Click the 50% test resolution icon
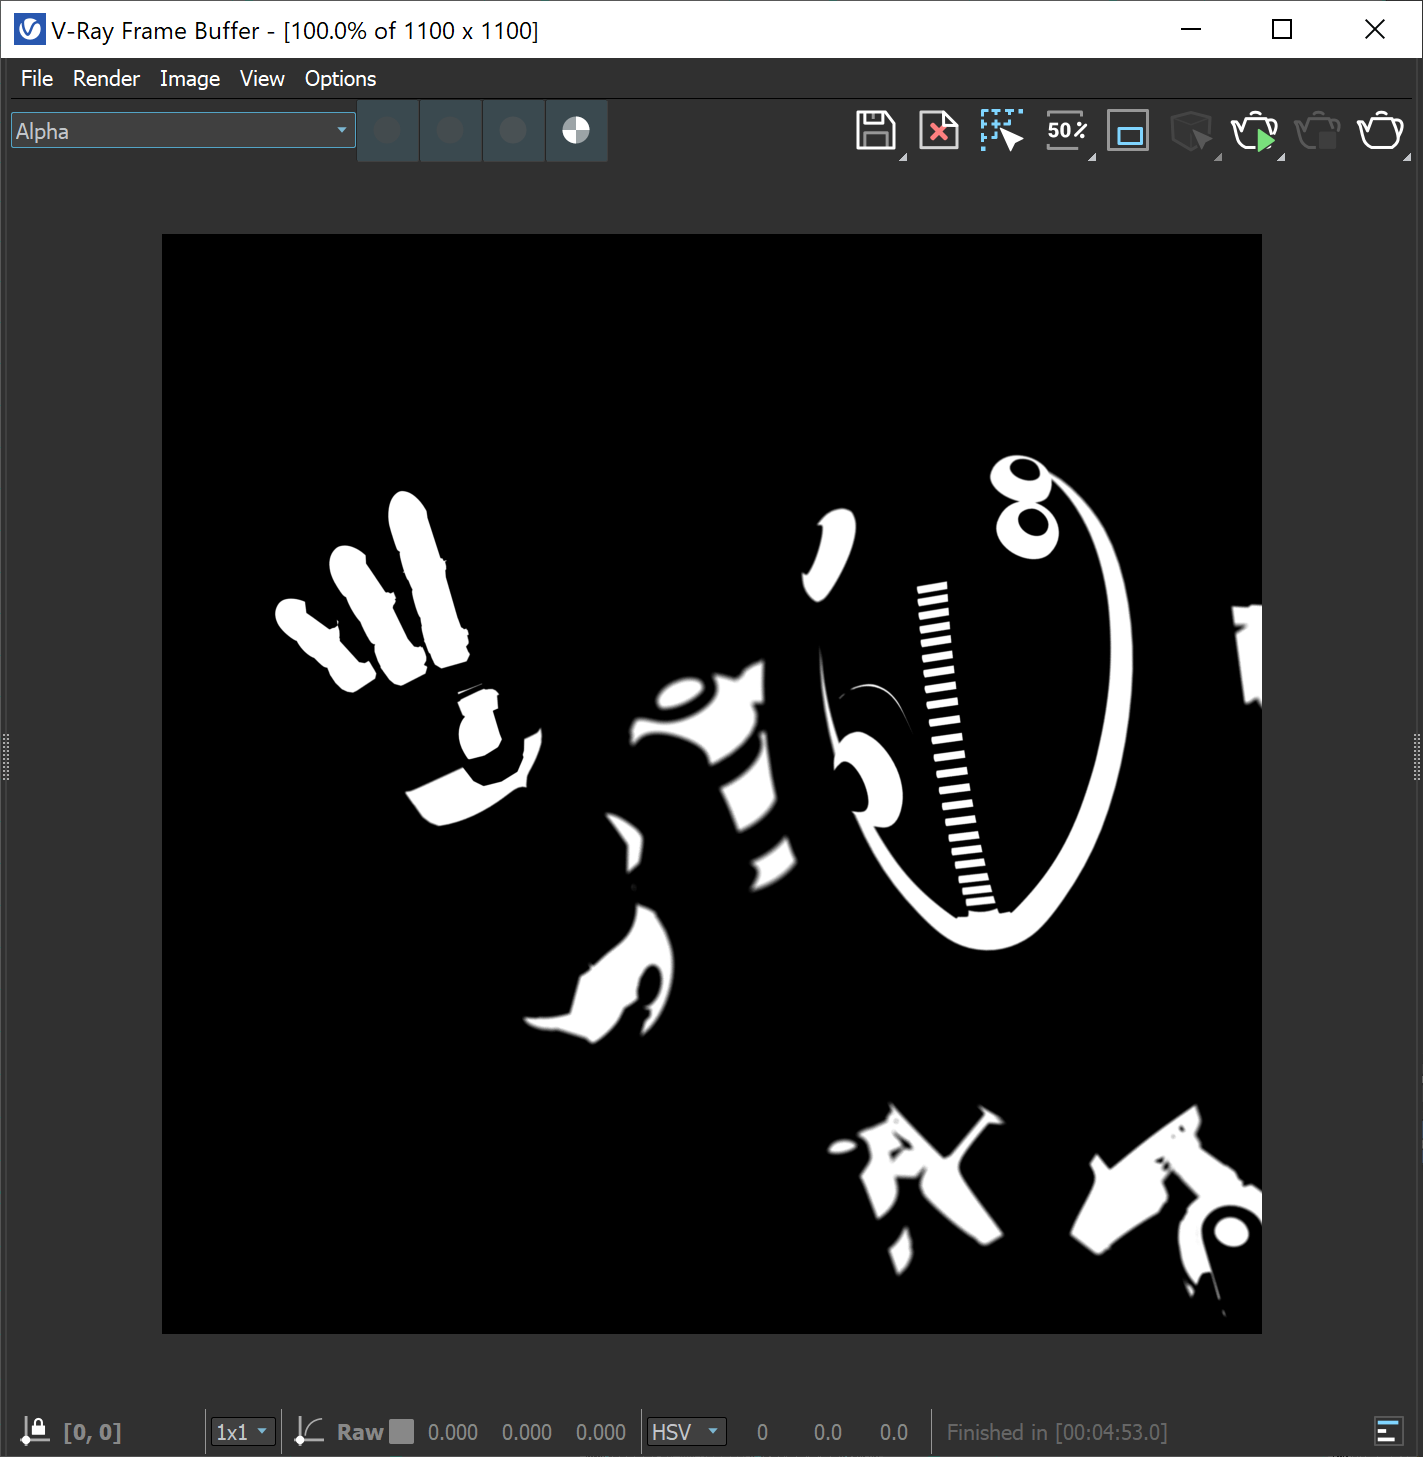This screenshot has height=1457, width=1423. coord(1066,130)
